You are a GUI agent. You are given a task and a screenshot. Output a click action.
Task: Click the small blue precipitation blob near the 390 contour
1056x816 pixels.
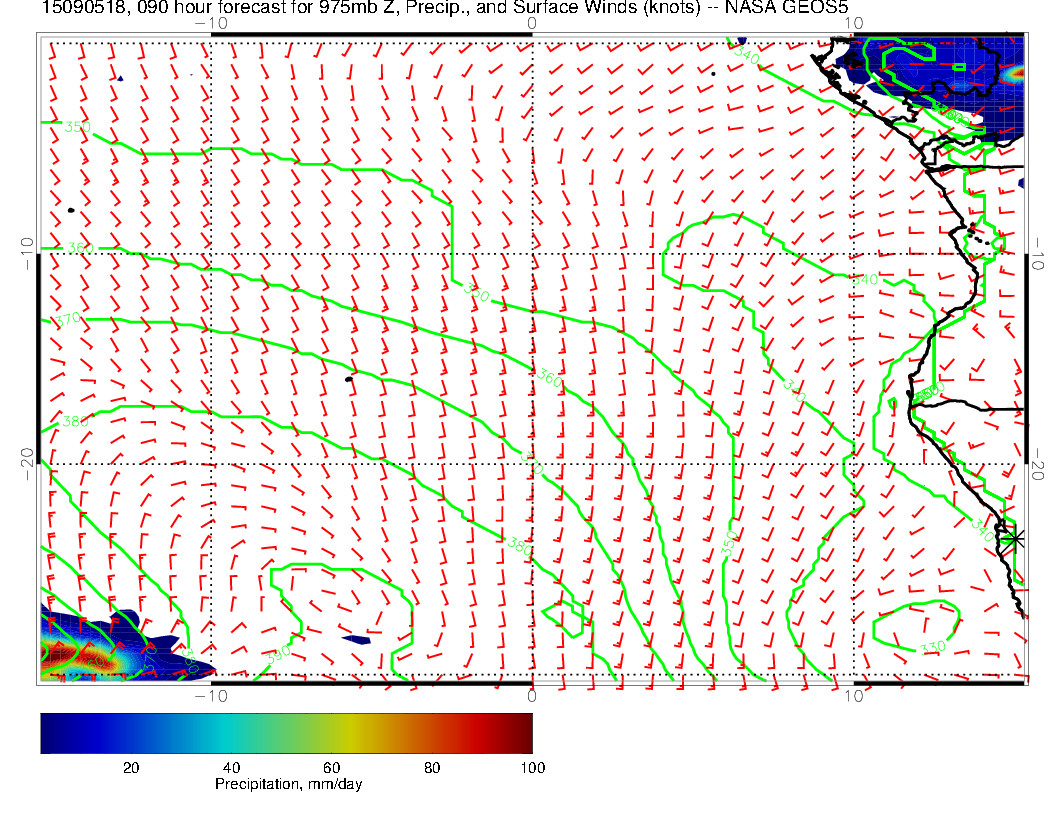pyautogui.click(x=354, y=639)
